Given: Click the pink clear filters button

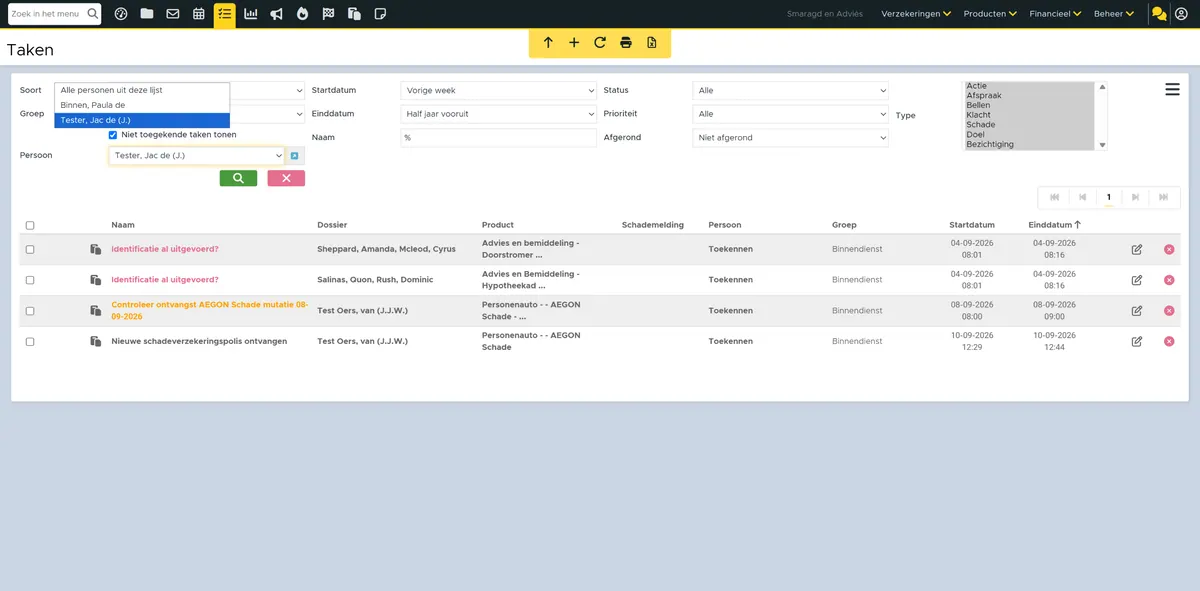Looking at the screenshot, I should [286, 178].
